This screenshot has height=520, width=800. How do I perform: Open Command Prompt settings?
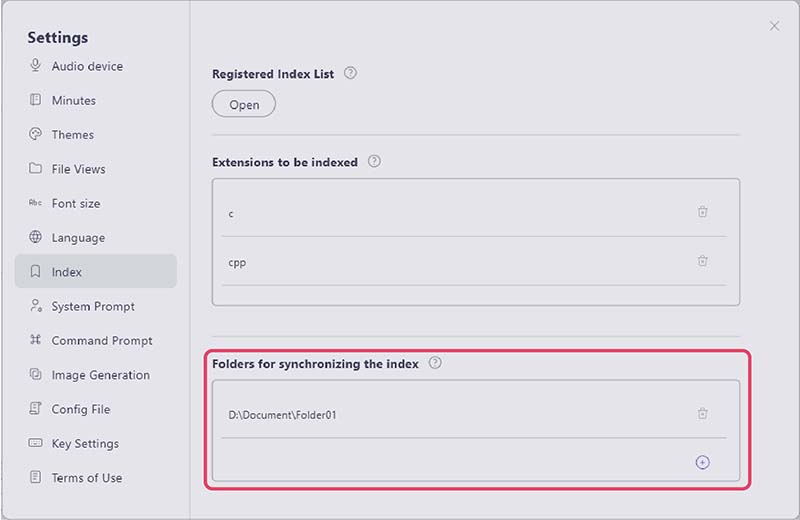pos(102,340)
